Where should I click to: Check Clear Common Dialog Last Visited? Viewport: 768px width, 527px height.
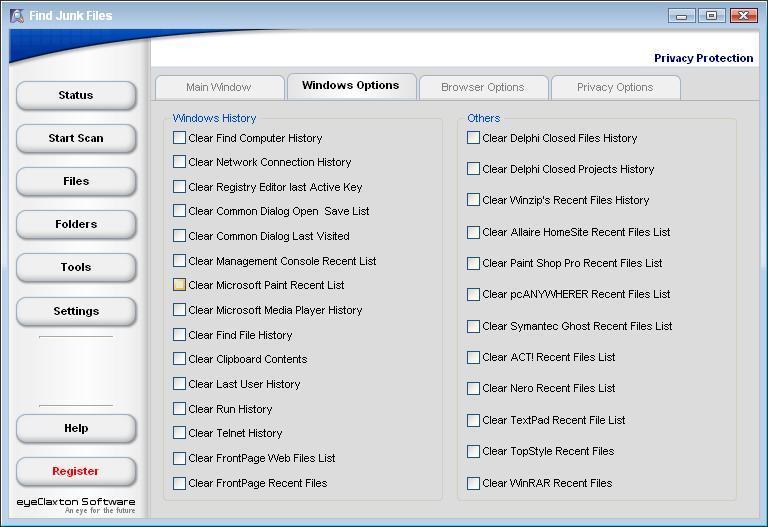[179, 236]
